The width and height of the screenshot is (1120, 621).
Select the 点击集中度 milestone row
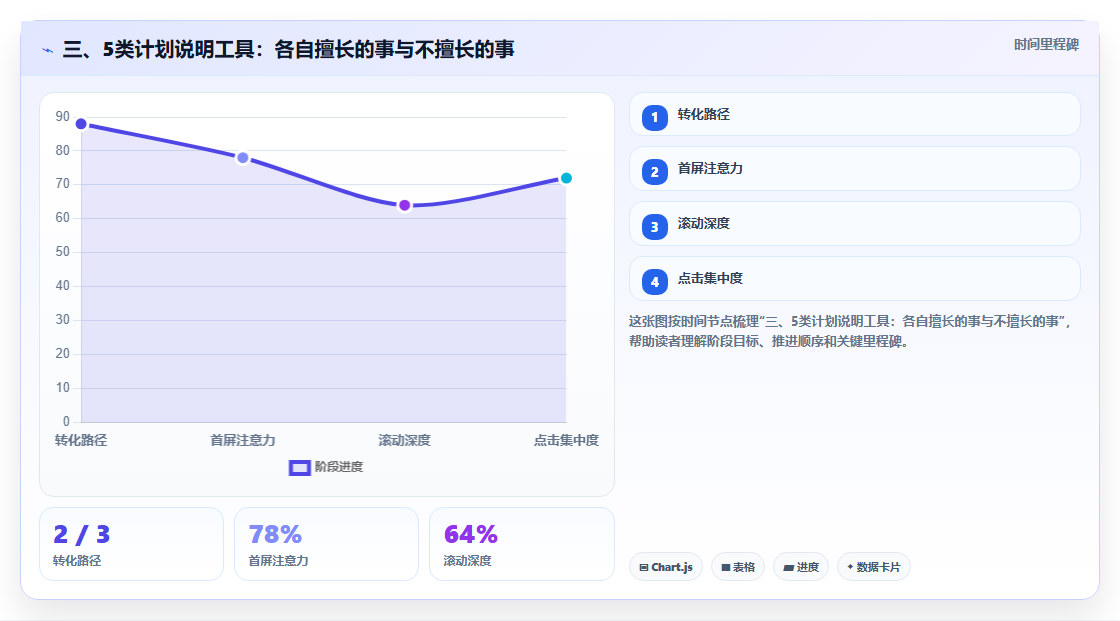click(x=854, y=279)
